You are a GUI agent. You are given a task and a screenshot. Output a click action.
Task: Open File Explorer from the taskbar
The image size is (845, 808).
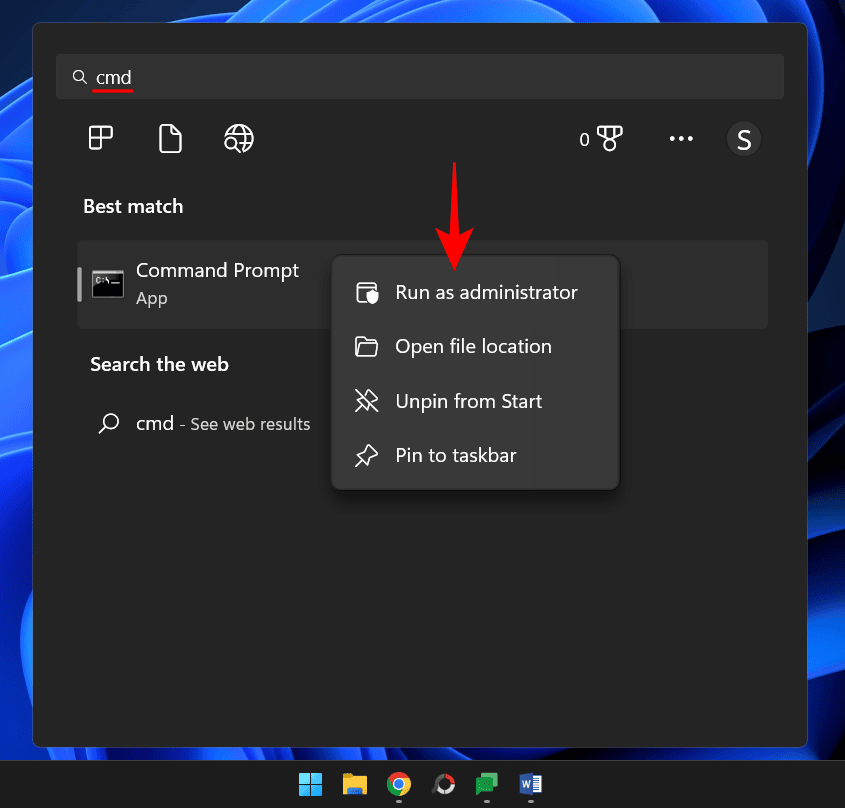pyautogui.click(x=354, y=785)
